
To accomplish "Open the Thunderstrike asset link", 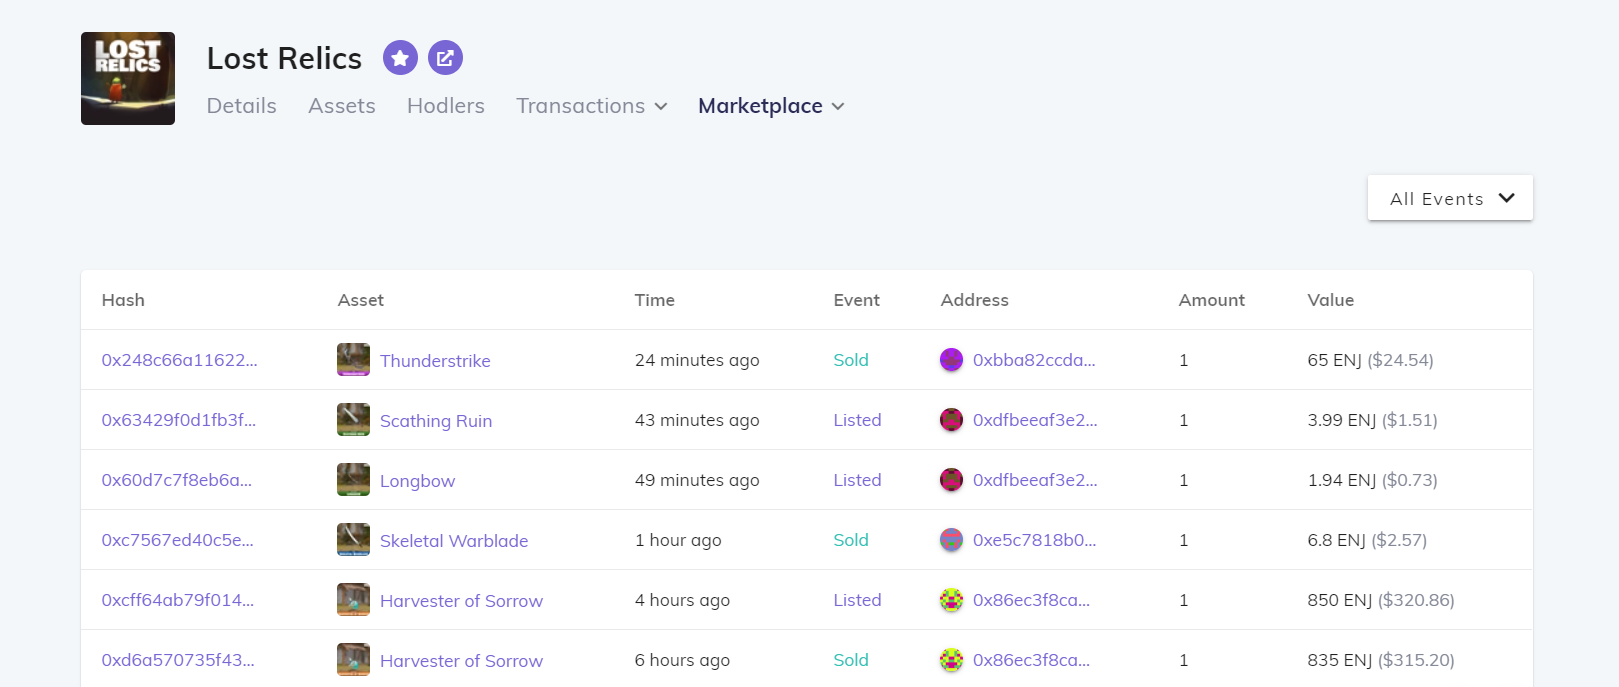I will pyautogui.click(x=435, y=361).
